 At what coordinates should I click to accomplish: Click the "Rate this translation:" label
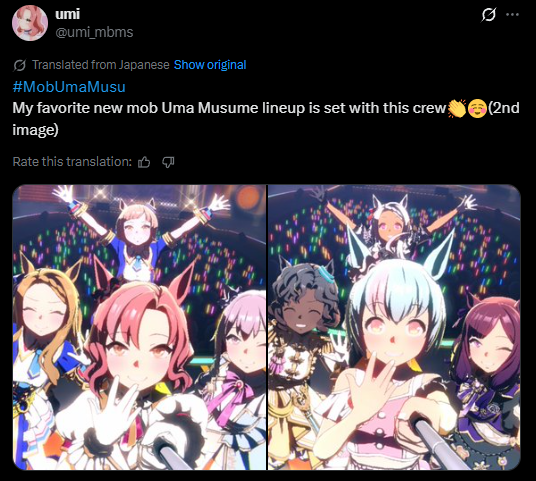(72, 162)
